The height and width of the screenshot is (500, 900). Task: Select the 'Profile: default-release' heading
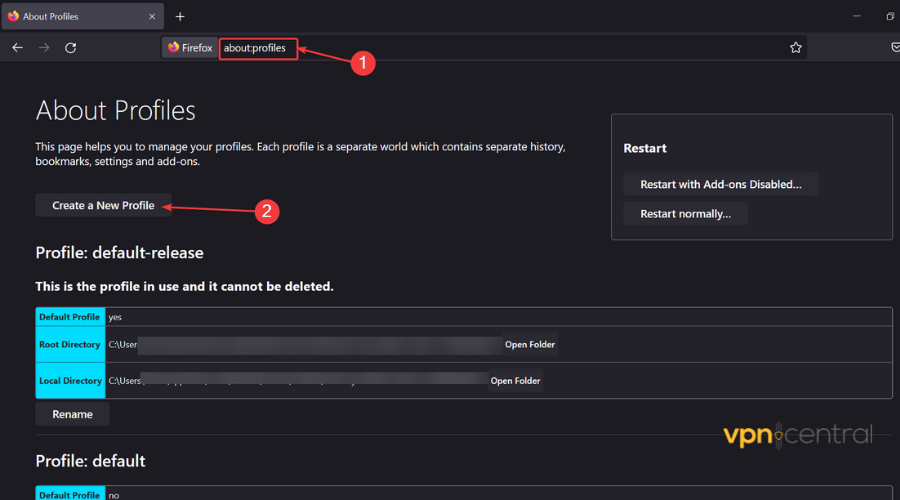[119, 253]
